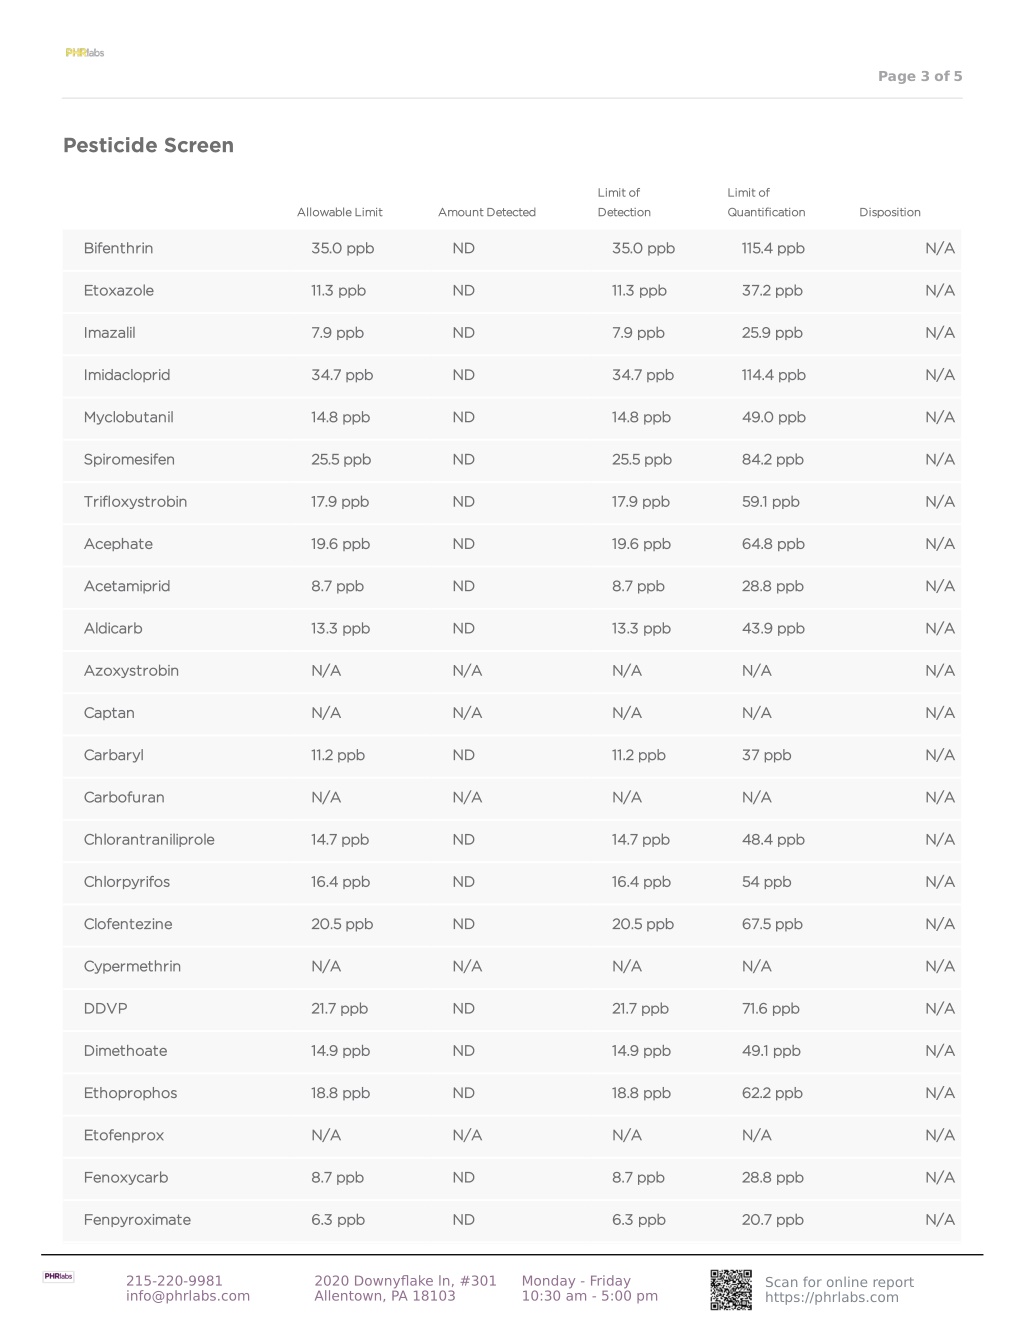Screen dimensions: 1024x1326
Task: Click the PHR labs logo in header
Action: pos(85,53)
